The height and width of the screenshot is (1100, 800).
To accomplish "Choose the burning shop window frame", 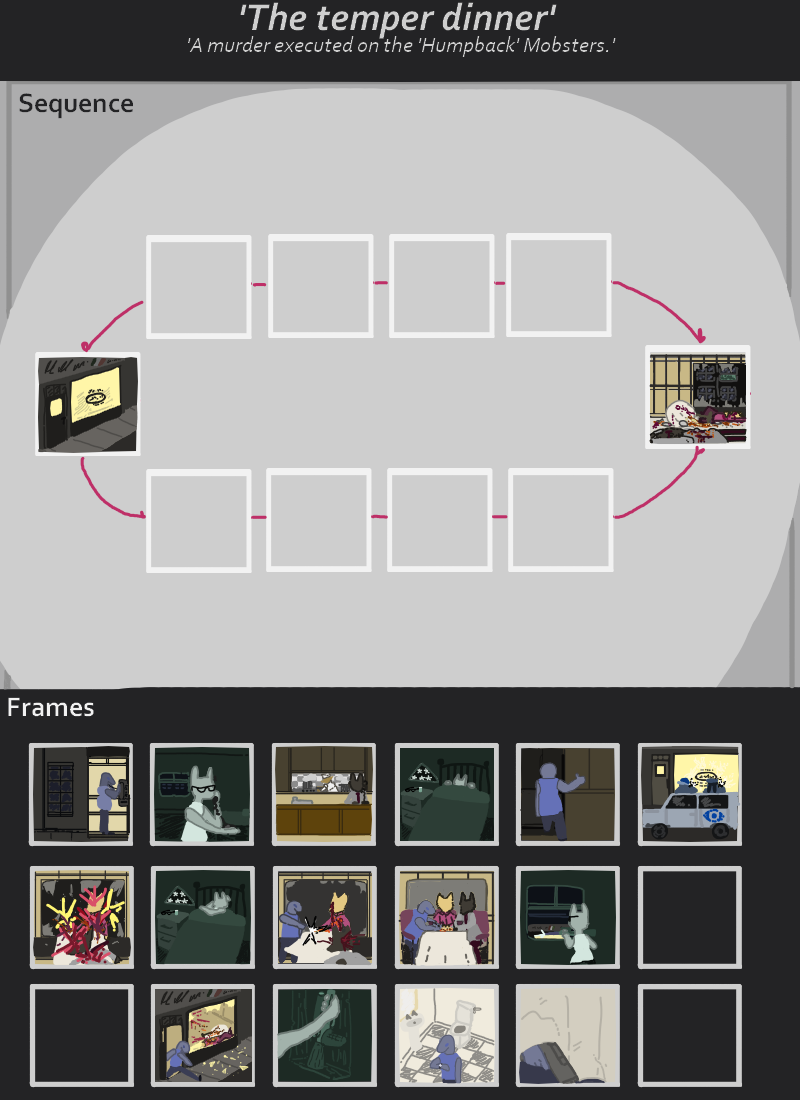I will click(x=203, y=1035).
